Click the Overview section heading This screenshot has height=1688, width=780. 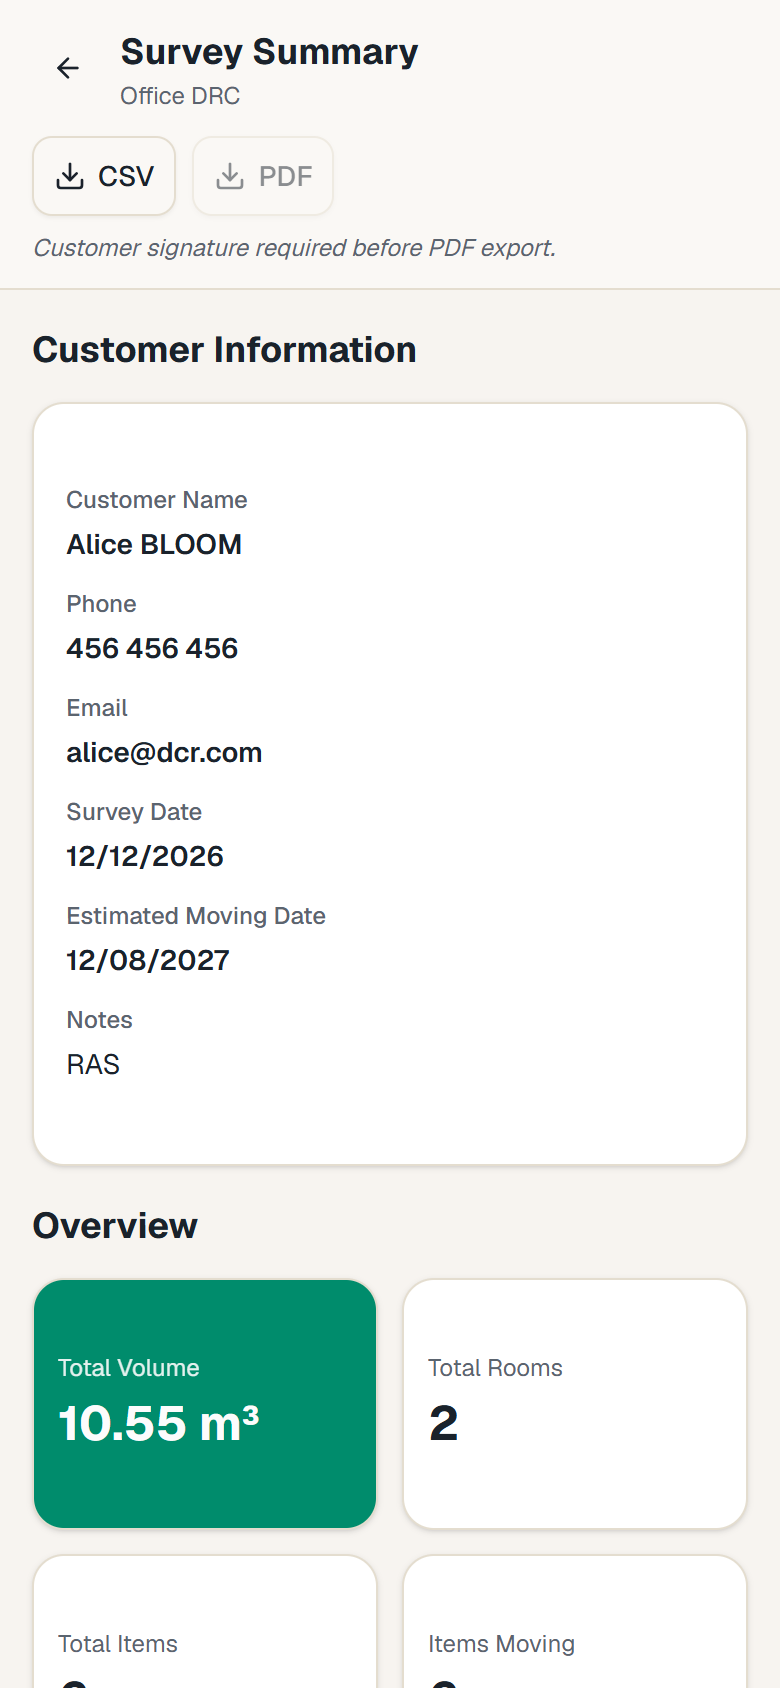point(115,1226)
